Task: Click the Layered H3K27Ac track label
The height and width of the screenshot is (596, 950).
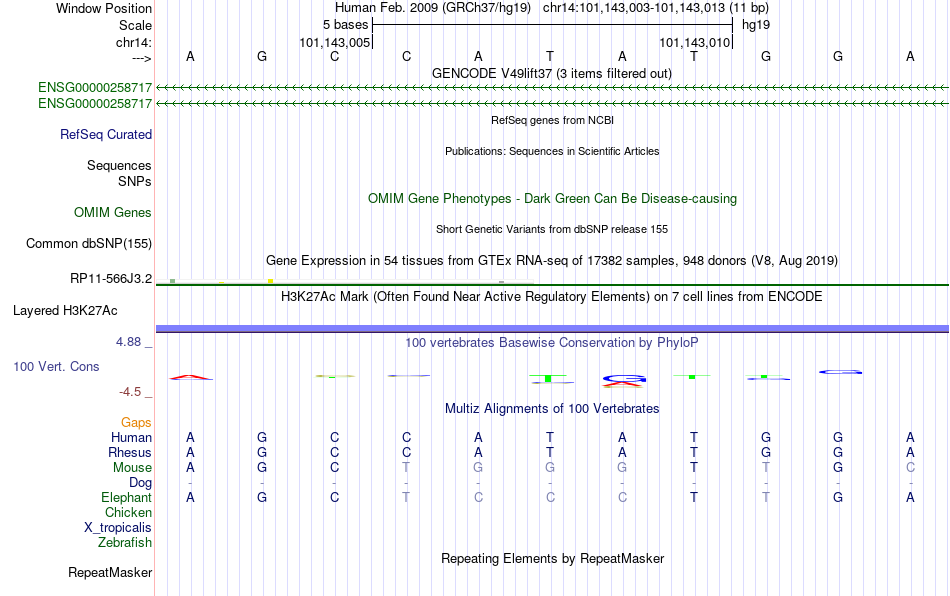Action: click(x=65, y=311)
